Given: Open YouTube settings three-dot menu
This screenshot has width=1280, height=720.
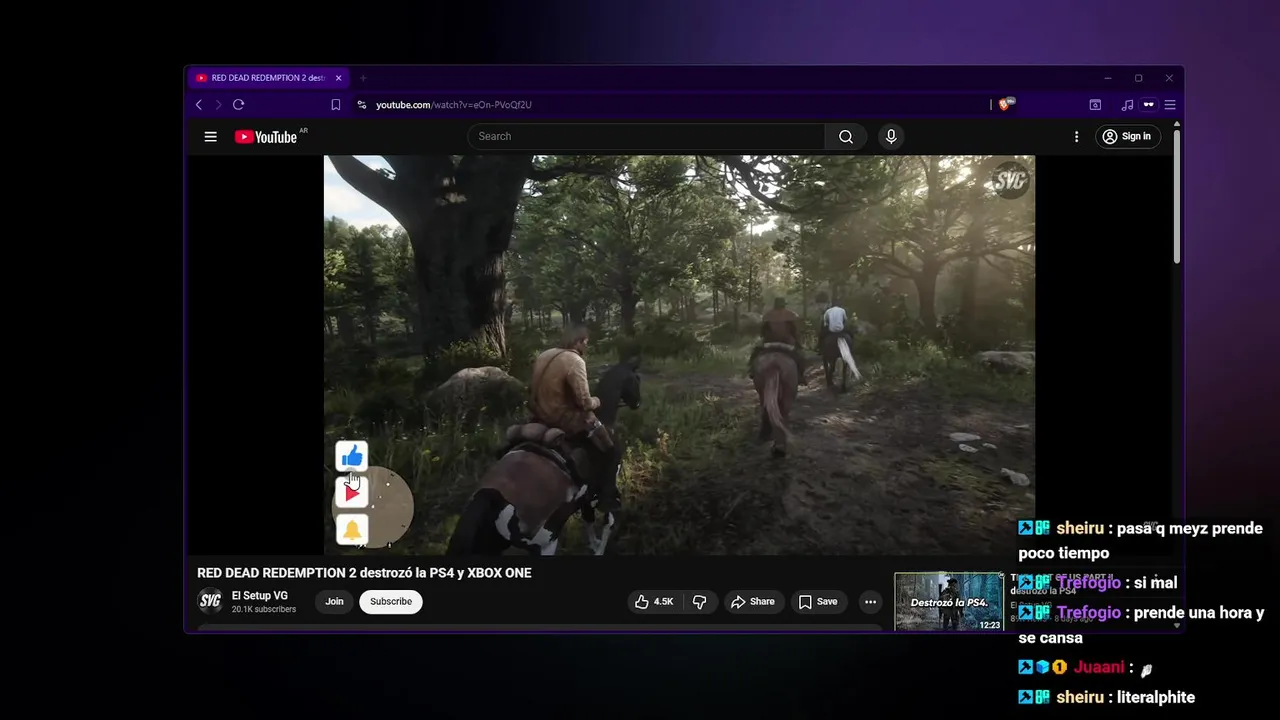Looking at the screenshot, I should coord(1076,137).
